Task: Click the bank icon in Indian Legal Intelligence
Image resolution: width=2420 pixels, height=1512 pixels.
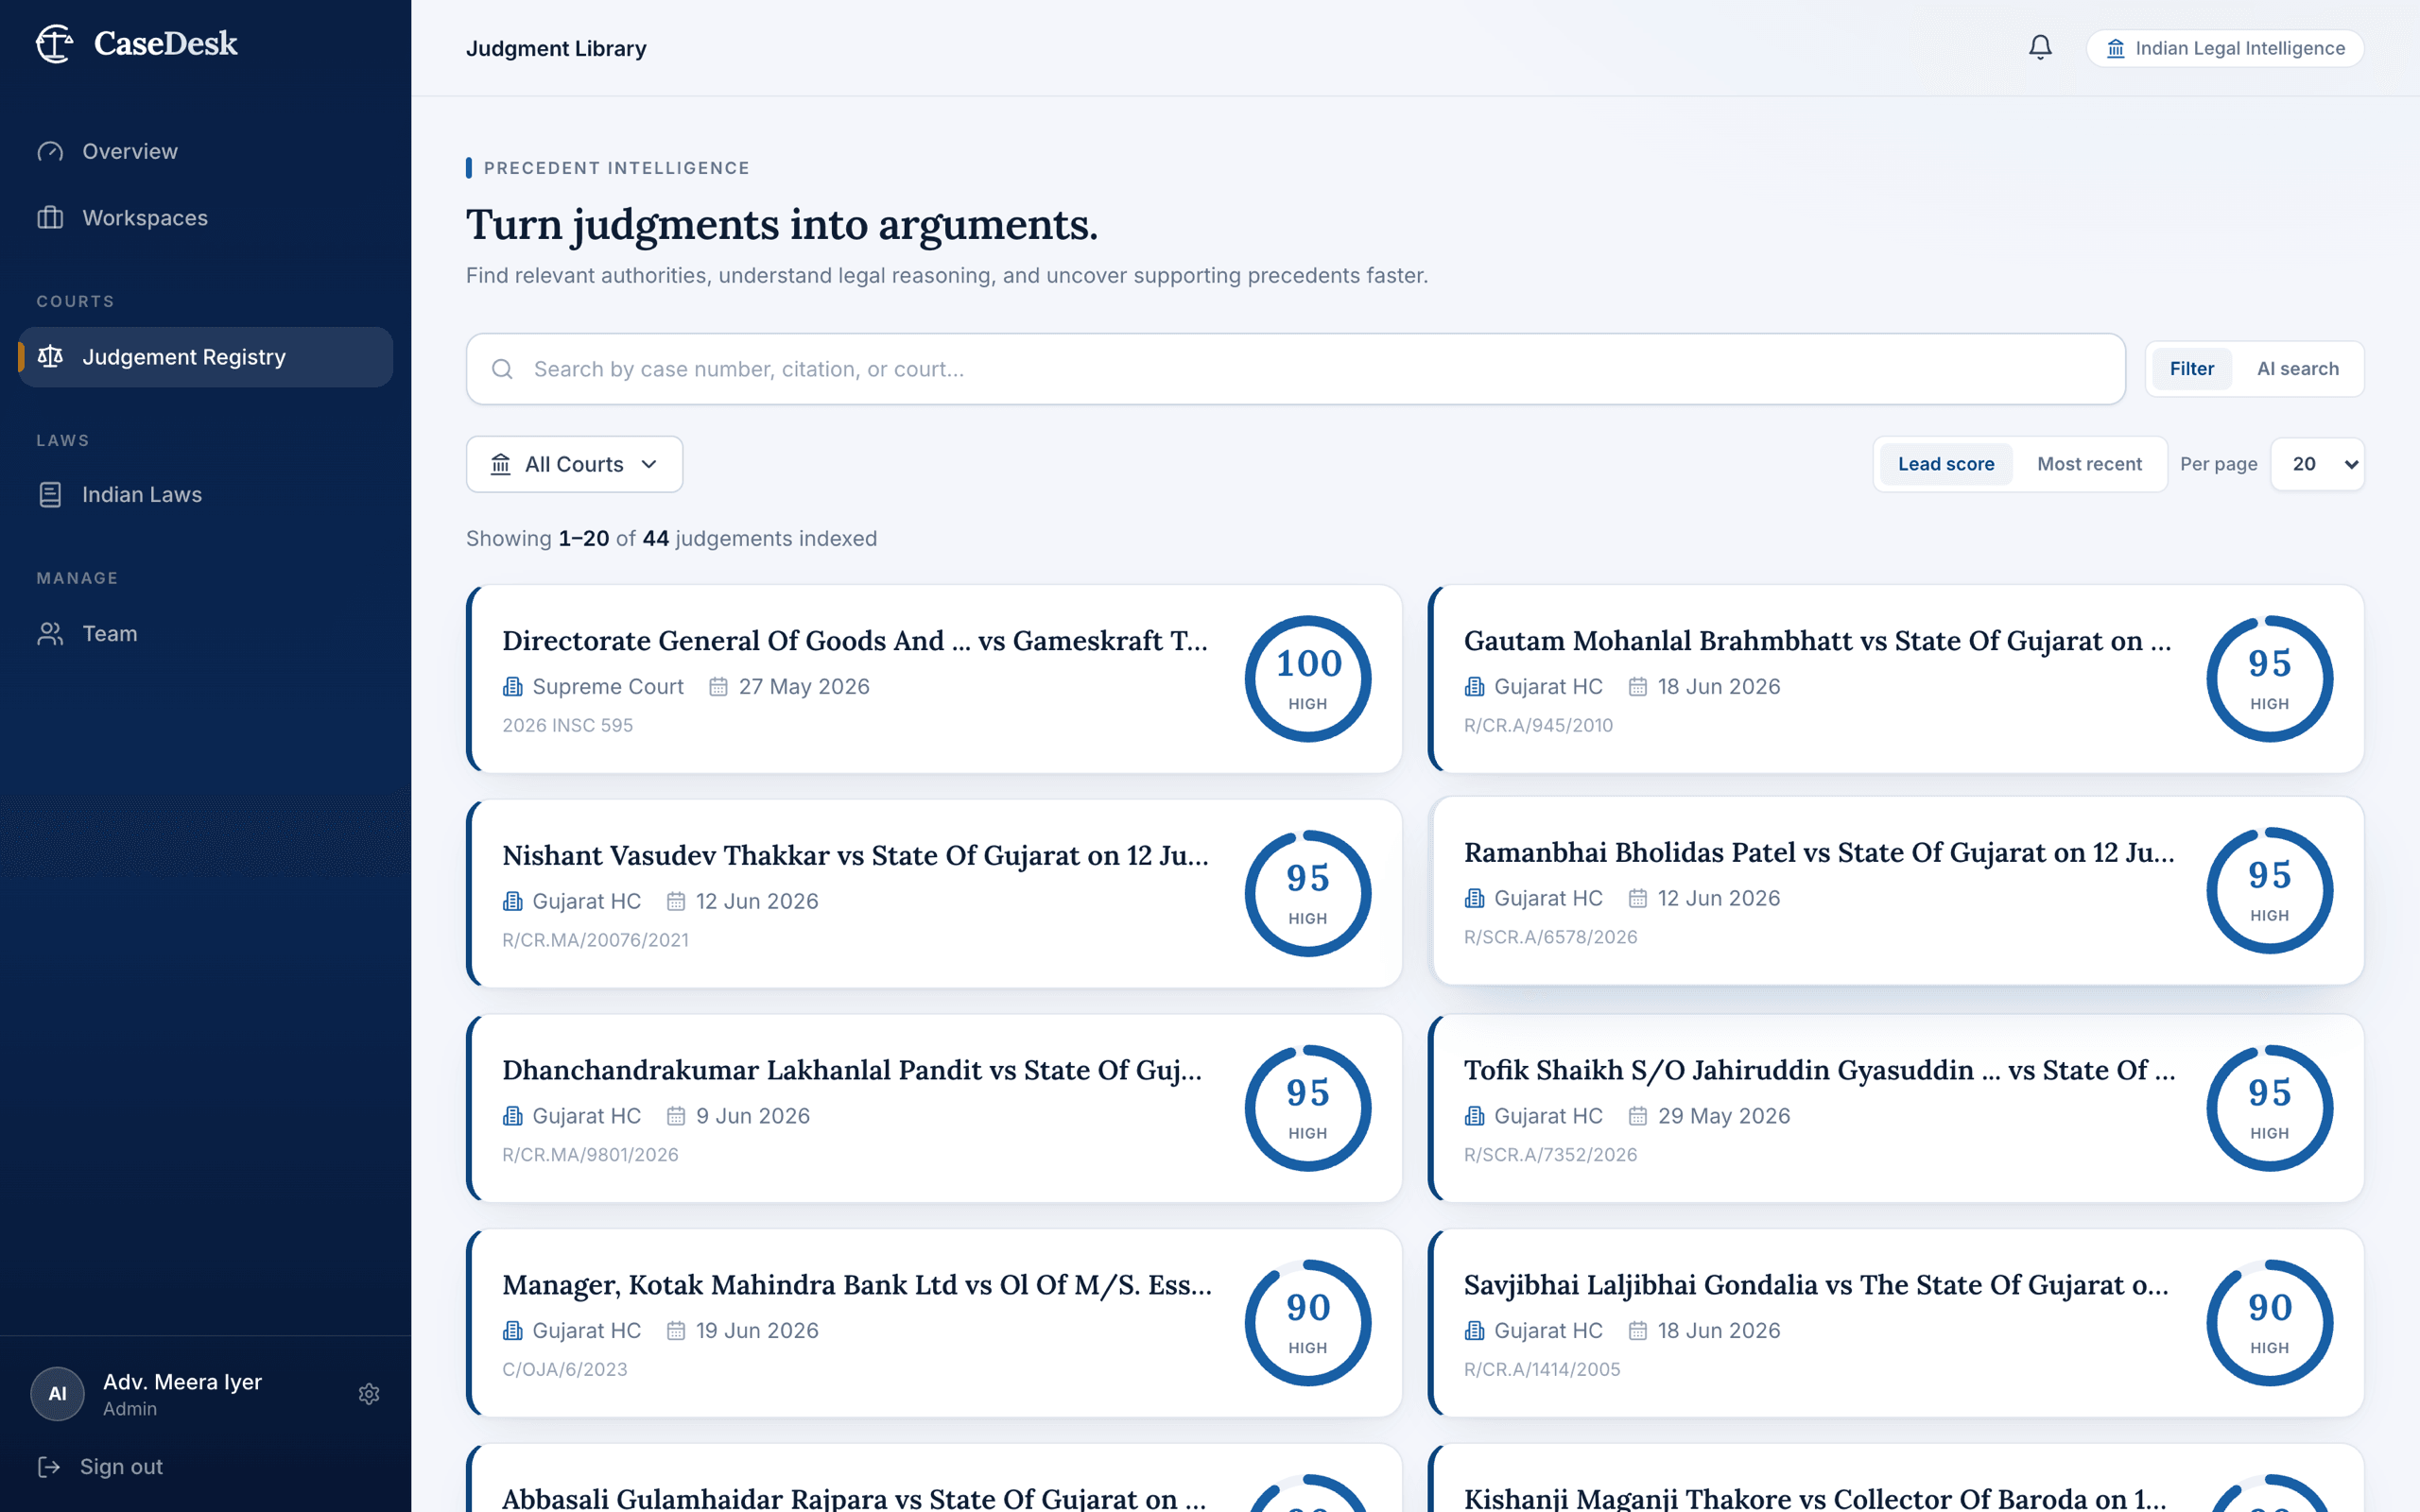Action: pos(2115,48)
